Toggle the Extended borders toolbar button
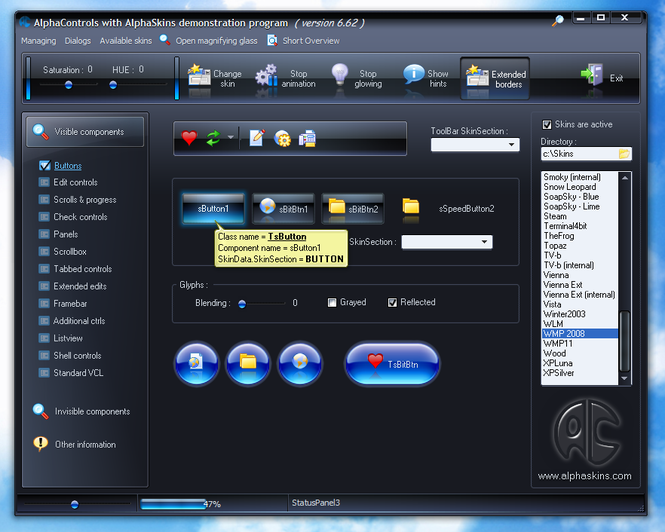The height and width of the screenshot is (532, 665). tap(495, 78)
